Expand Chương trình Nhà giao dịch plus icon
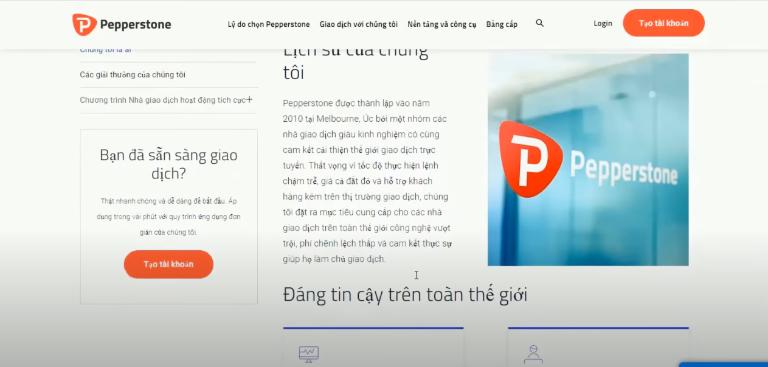This screenshot has width=768, height=367. click(249, 99)
